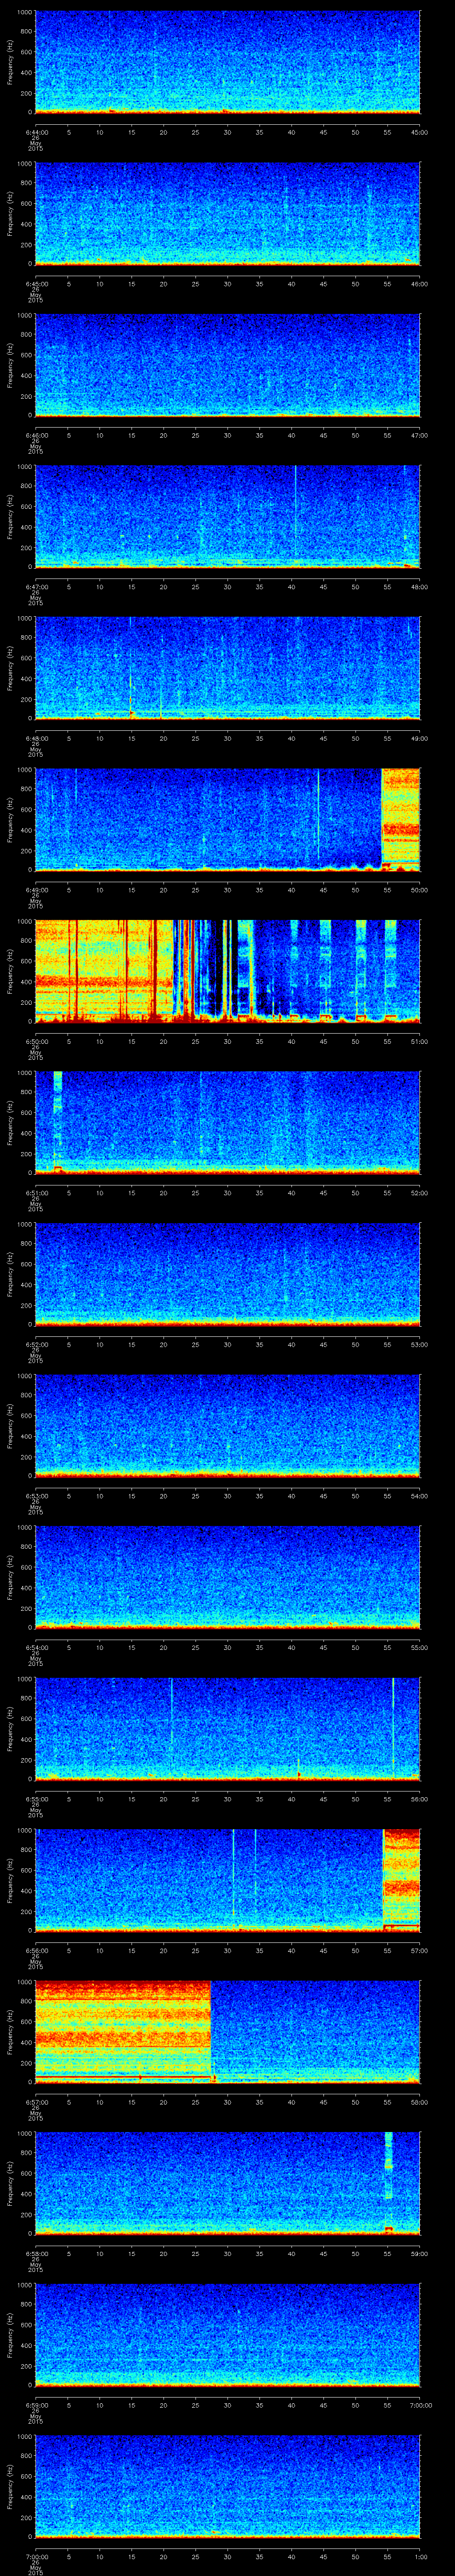Image resolution: width=455 pixels, height=2576 pixels.
Task: Click the 6:52:00 start time label
Action: (x=36, y=1344)
